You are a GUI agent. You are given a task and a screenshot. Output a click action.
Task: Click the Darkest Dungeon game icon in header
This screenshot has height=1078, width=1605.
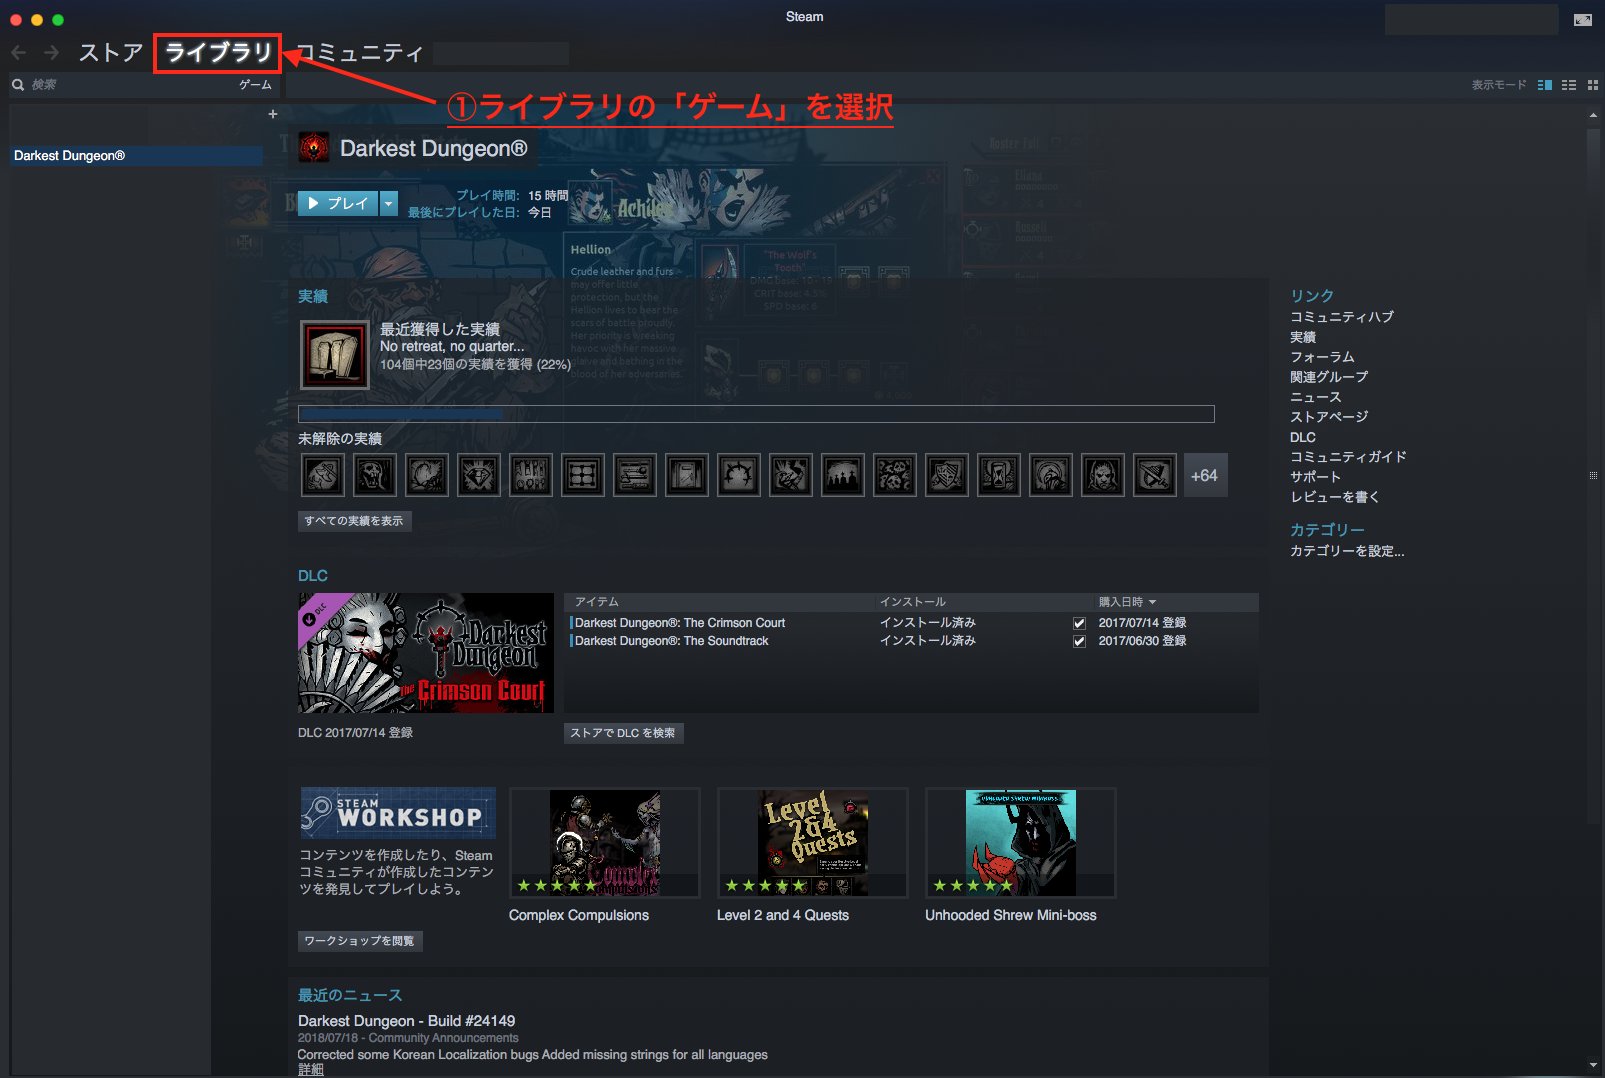pos(314,148)
